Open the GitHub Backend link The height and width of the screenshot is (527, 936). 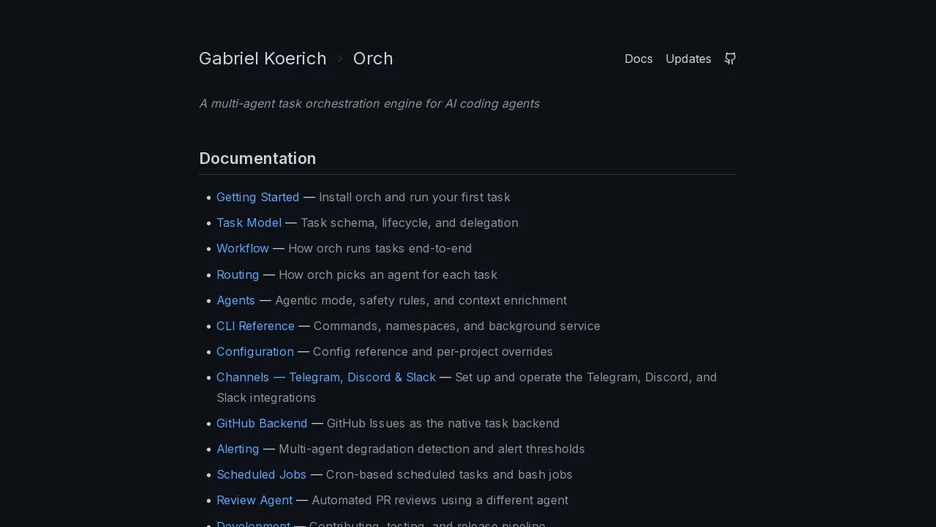click(261, 423)
